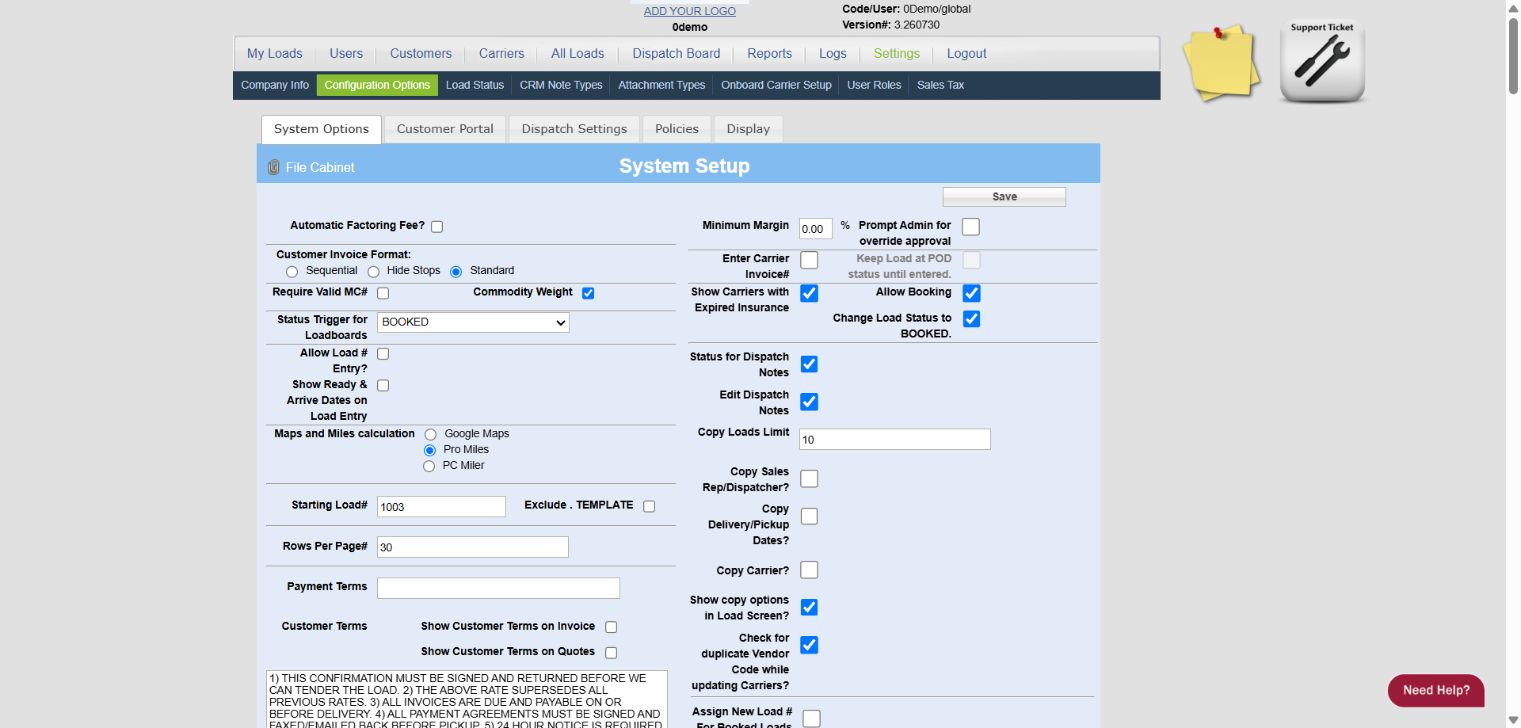
Task: Open Reports menu
Action: coord(769,54)
